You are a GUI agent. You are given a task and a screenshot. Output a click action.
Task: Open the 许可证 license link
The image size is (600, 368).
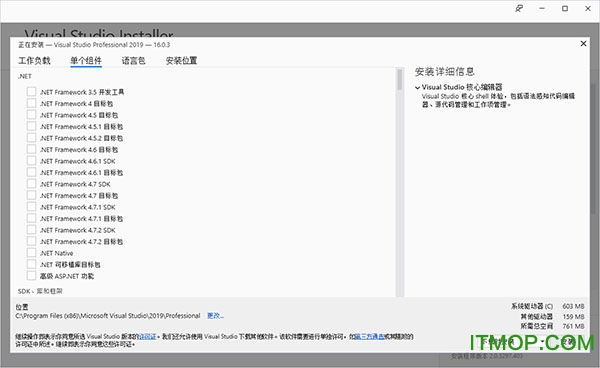click(148, 337)
